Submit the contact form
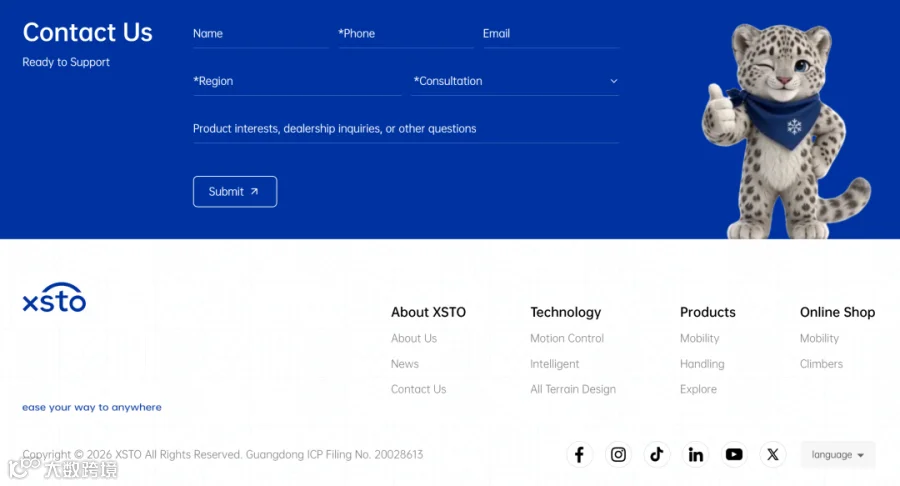The image size is (900, 486). tap(235, 192)
